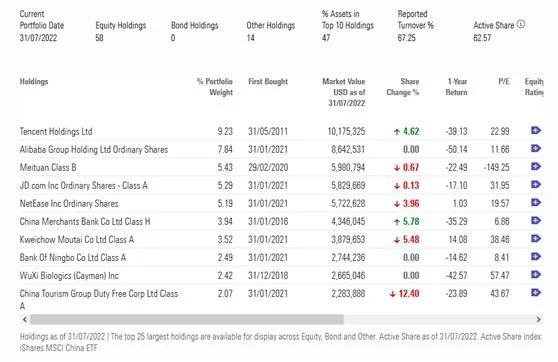558x362 pixels.
Task: Open equity rating icon for Tencent Holdings
Action: tap(536, 130)
